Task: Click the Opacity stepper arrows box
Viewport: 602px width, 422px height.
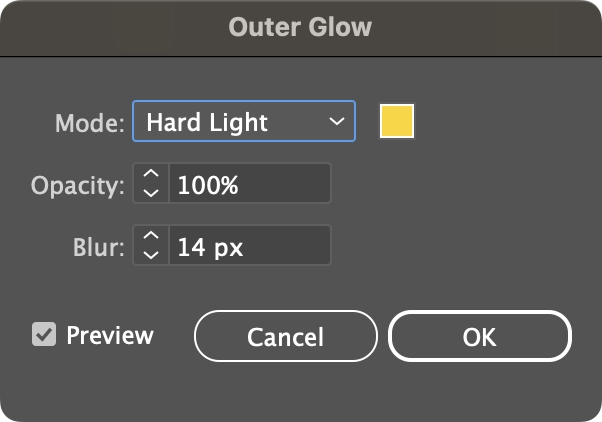Action: pos(151,183)
